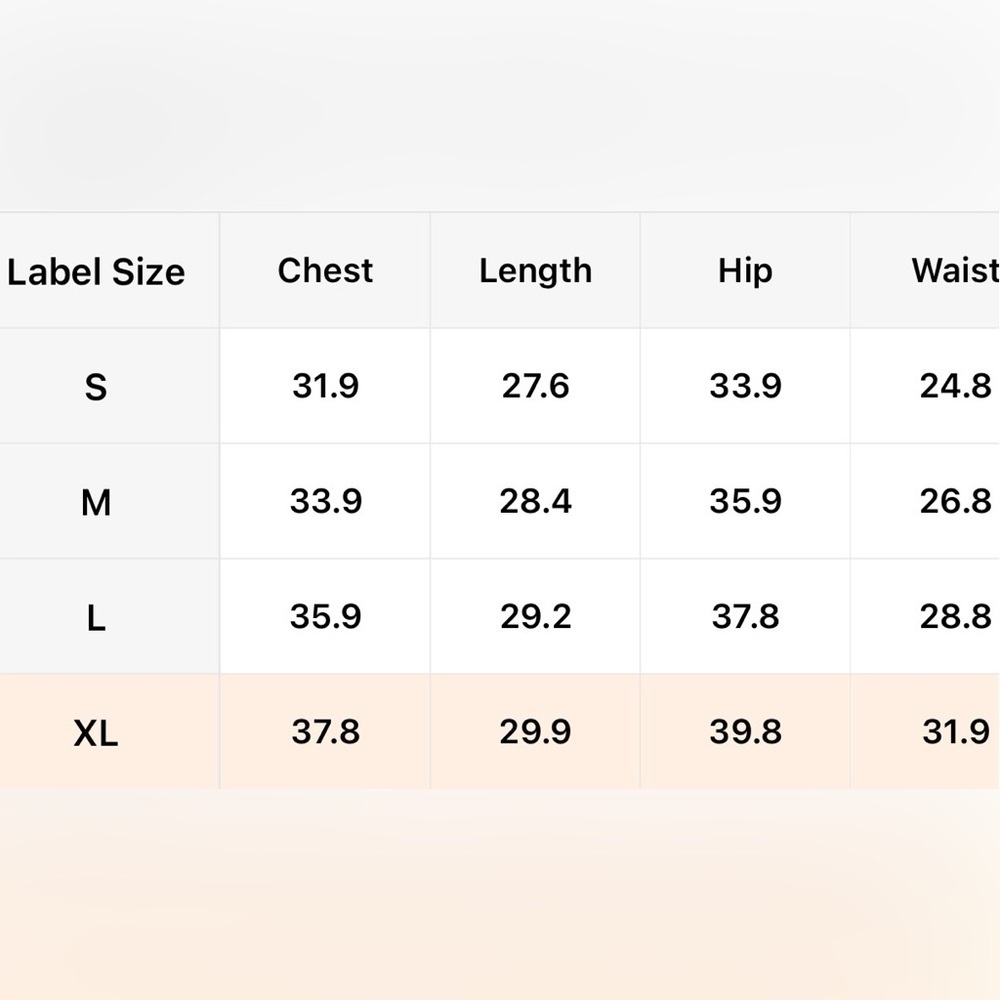Click the M length value 28.4
The height and width of the screenshot is (1000, 1000).
click(x=535, y=501)
